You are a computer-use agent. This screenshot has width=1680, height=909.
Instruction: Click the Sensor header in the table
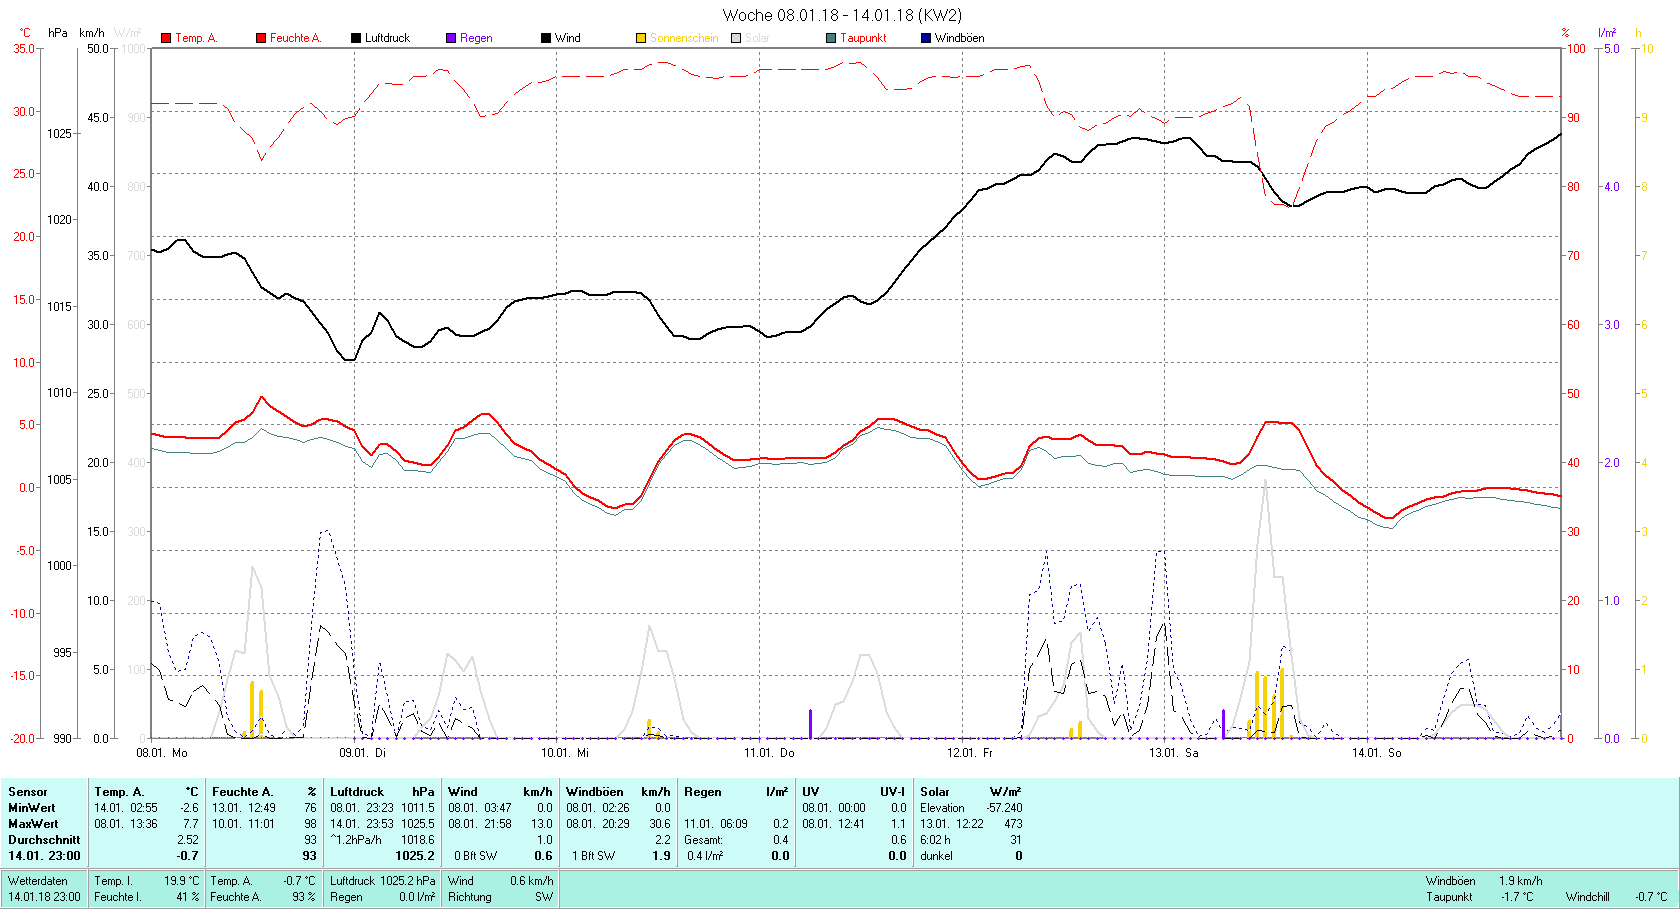(x=28, y=792)
